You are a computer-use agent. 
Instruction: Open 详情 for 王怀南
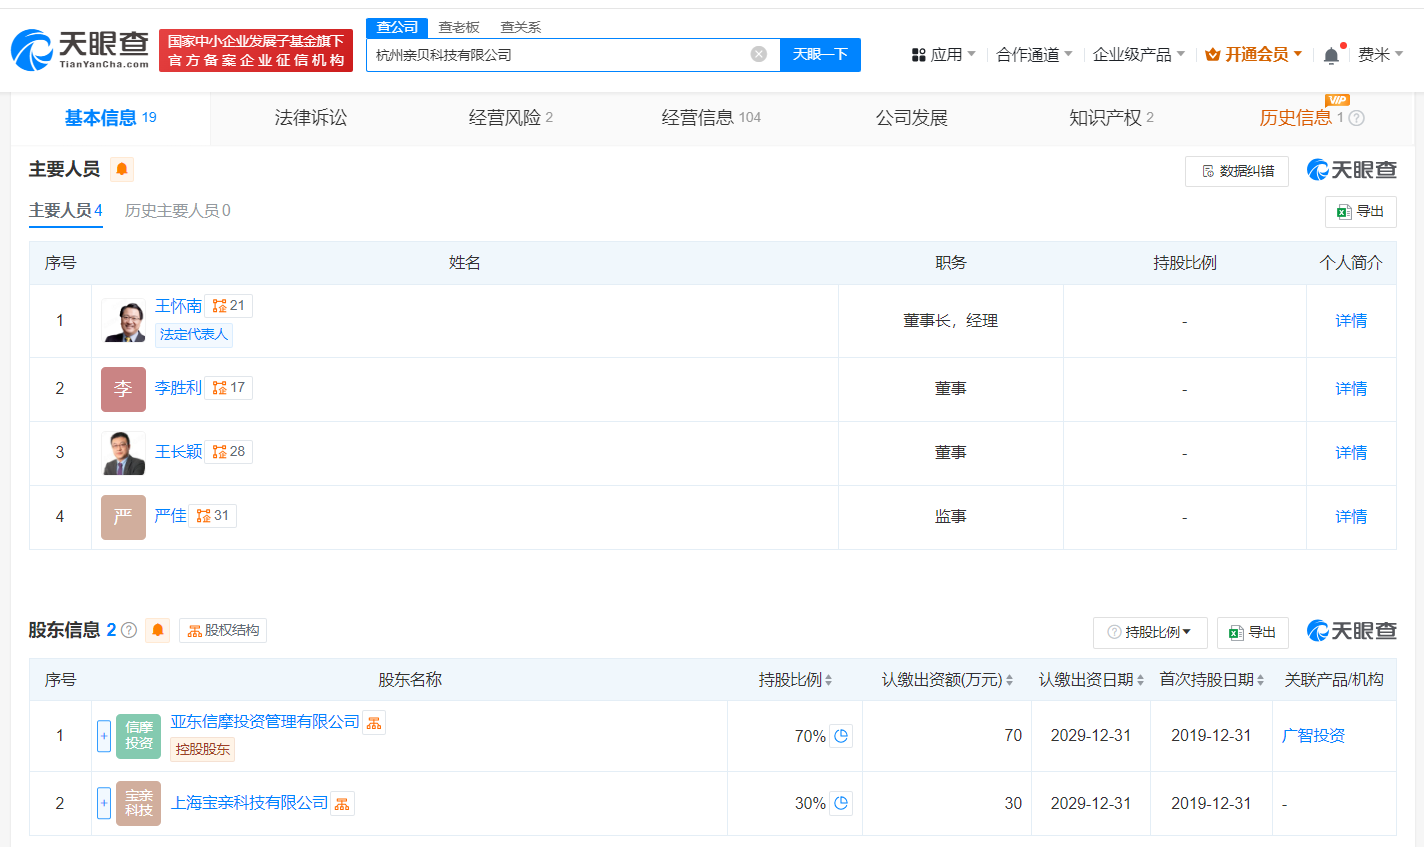pyautogui.click(x=1351, y=321)
